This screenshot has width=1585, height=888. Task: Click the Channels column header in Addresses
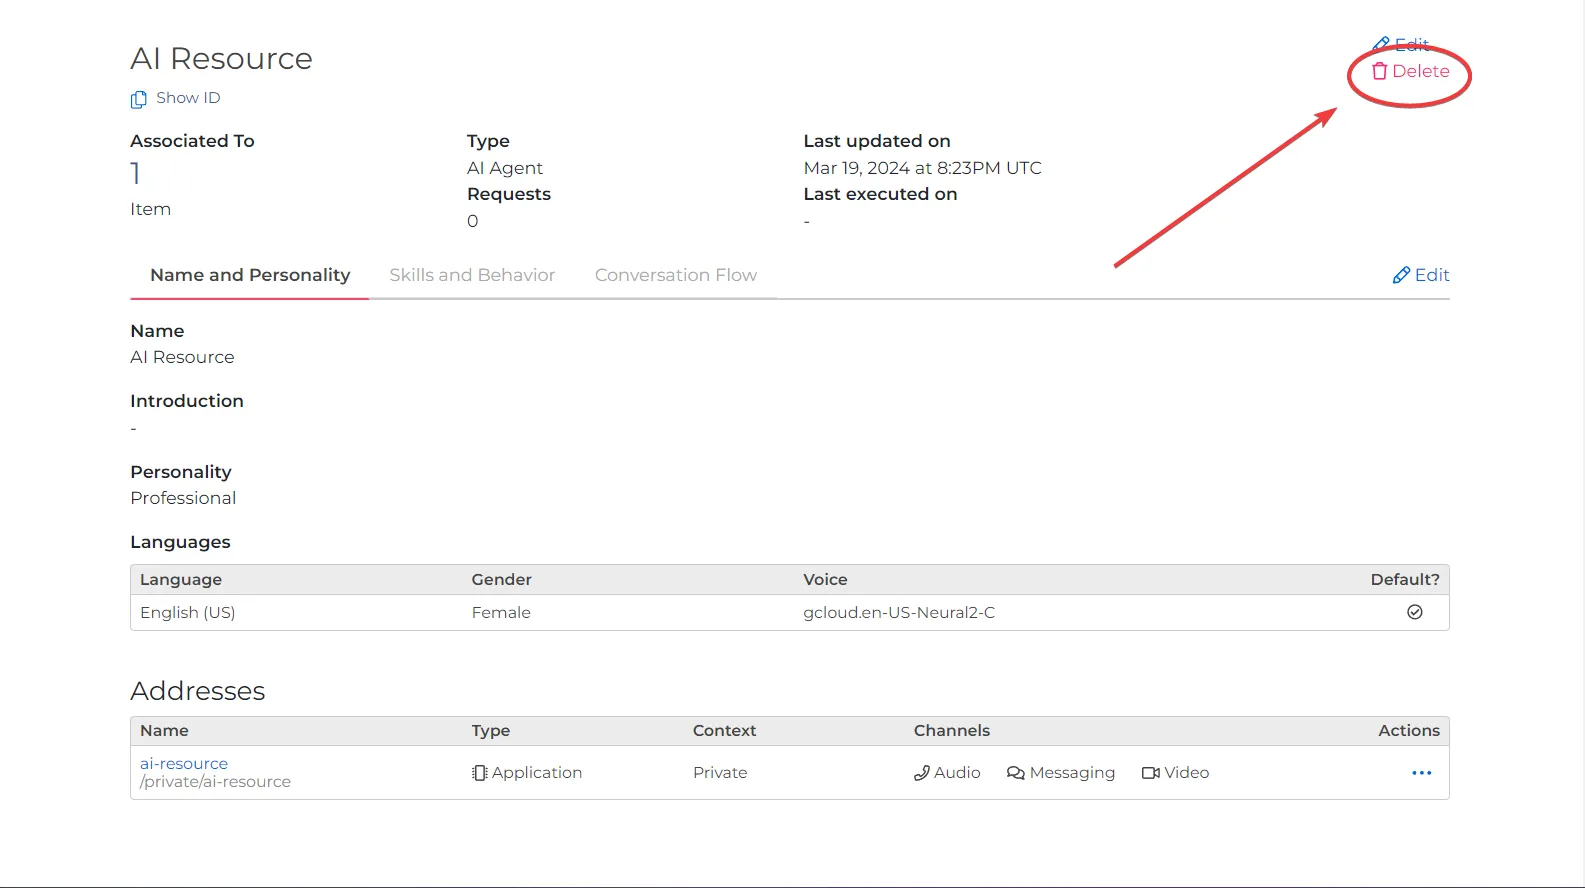click(952, 731)
